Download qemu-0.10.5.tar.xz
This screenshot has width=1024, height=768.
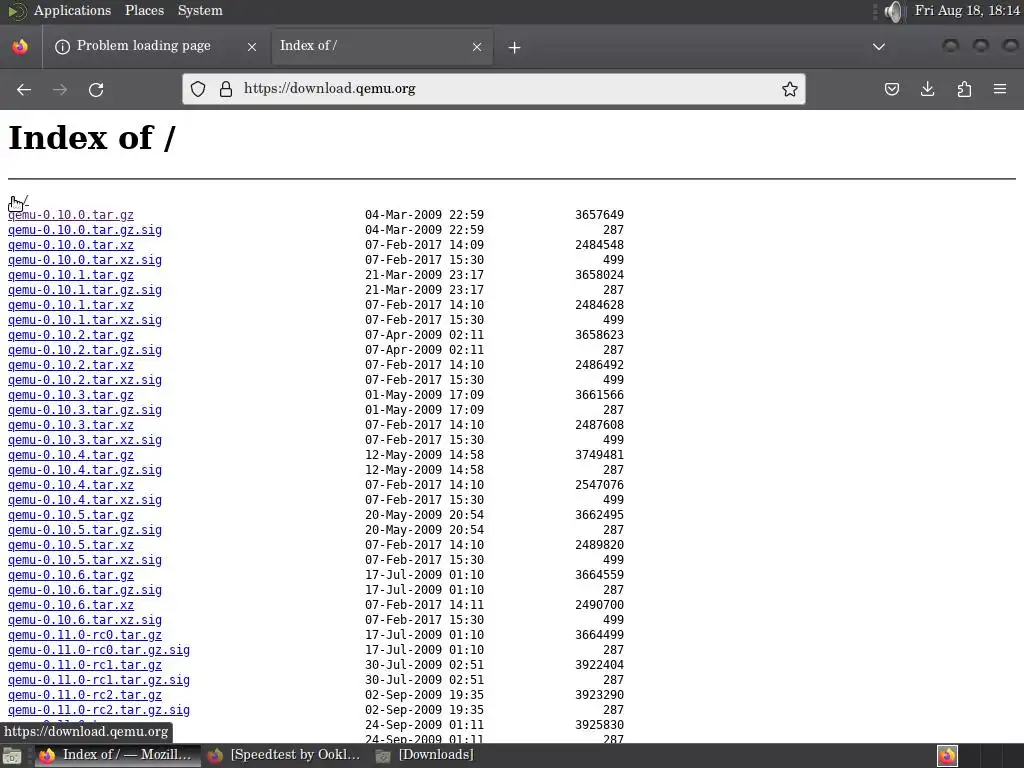(71, 545)
